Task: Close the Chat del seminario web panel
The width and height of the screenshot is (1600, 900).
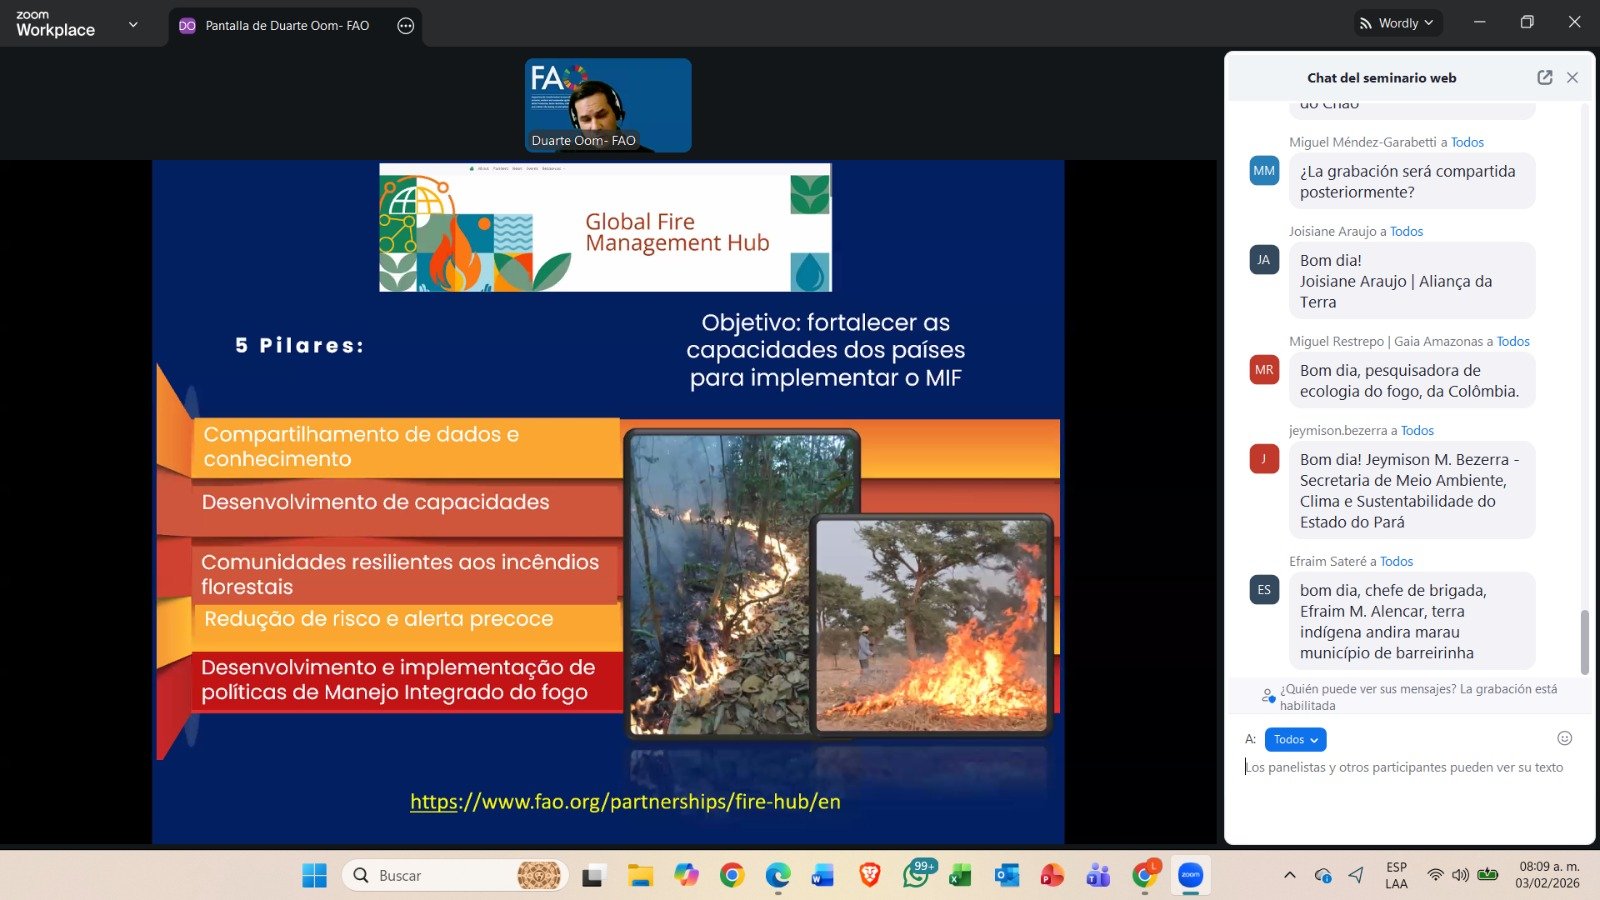Action: click(x=1572, y=78)
